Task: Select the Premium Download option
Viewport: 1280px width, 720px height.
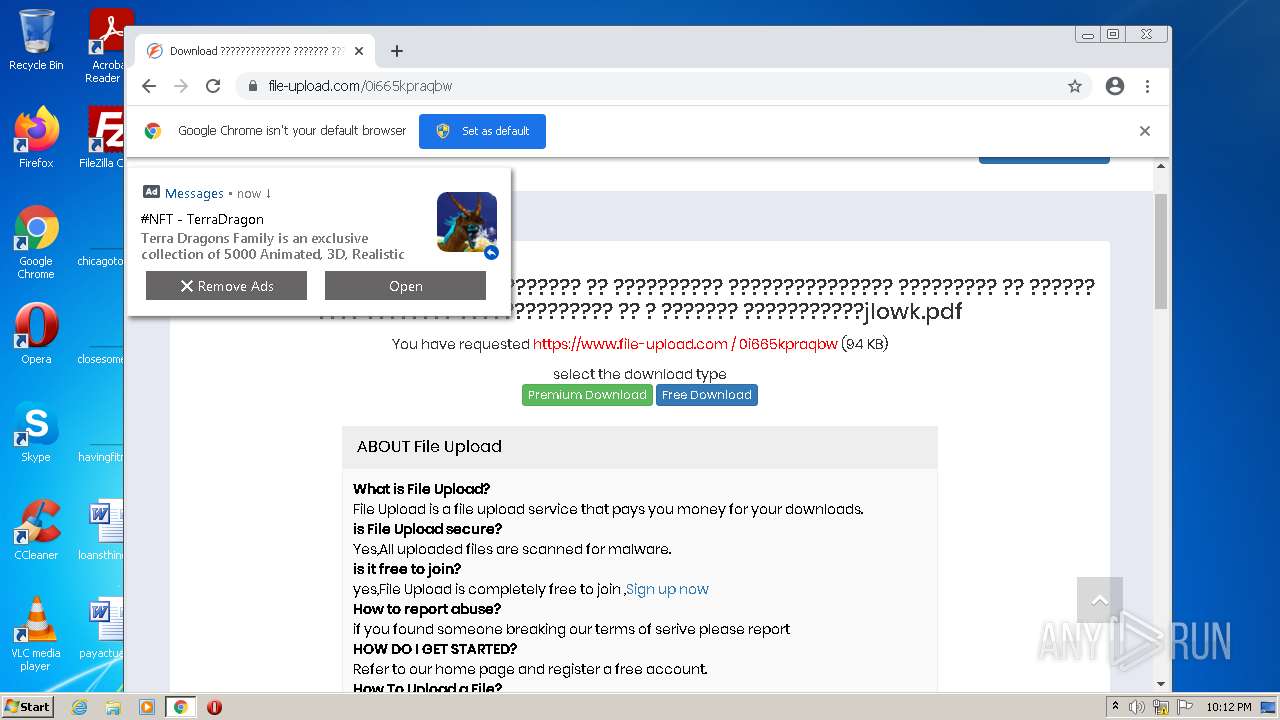Action: pos(587,395)
